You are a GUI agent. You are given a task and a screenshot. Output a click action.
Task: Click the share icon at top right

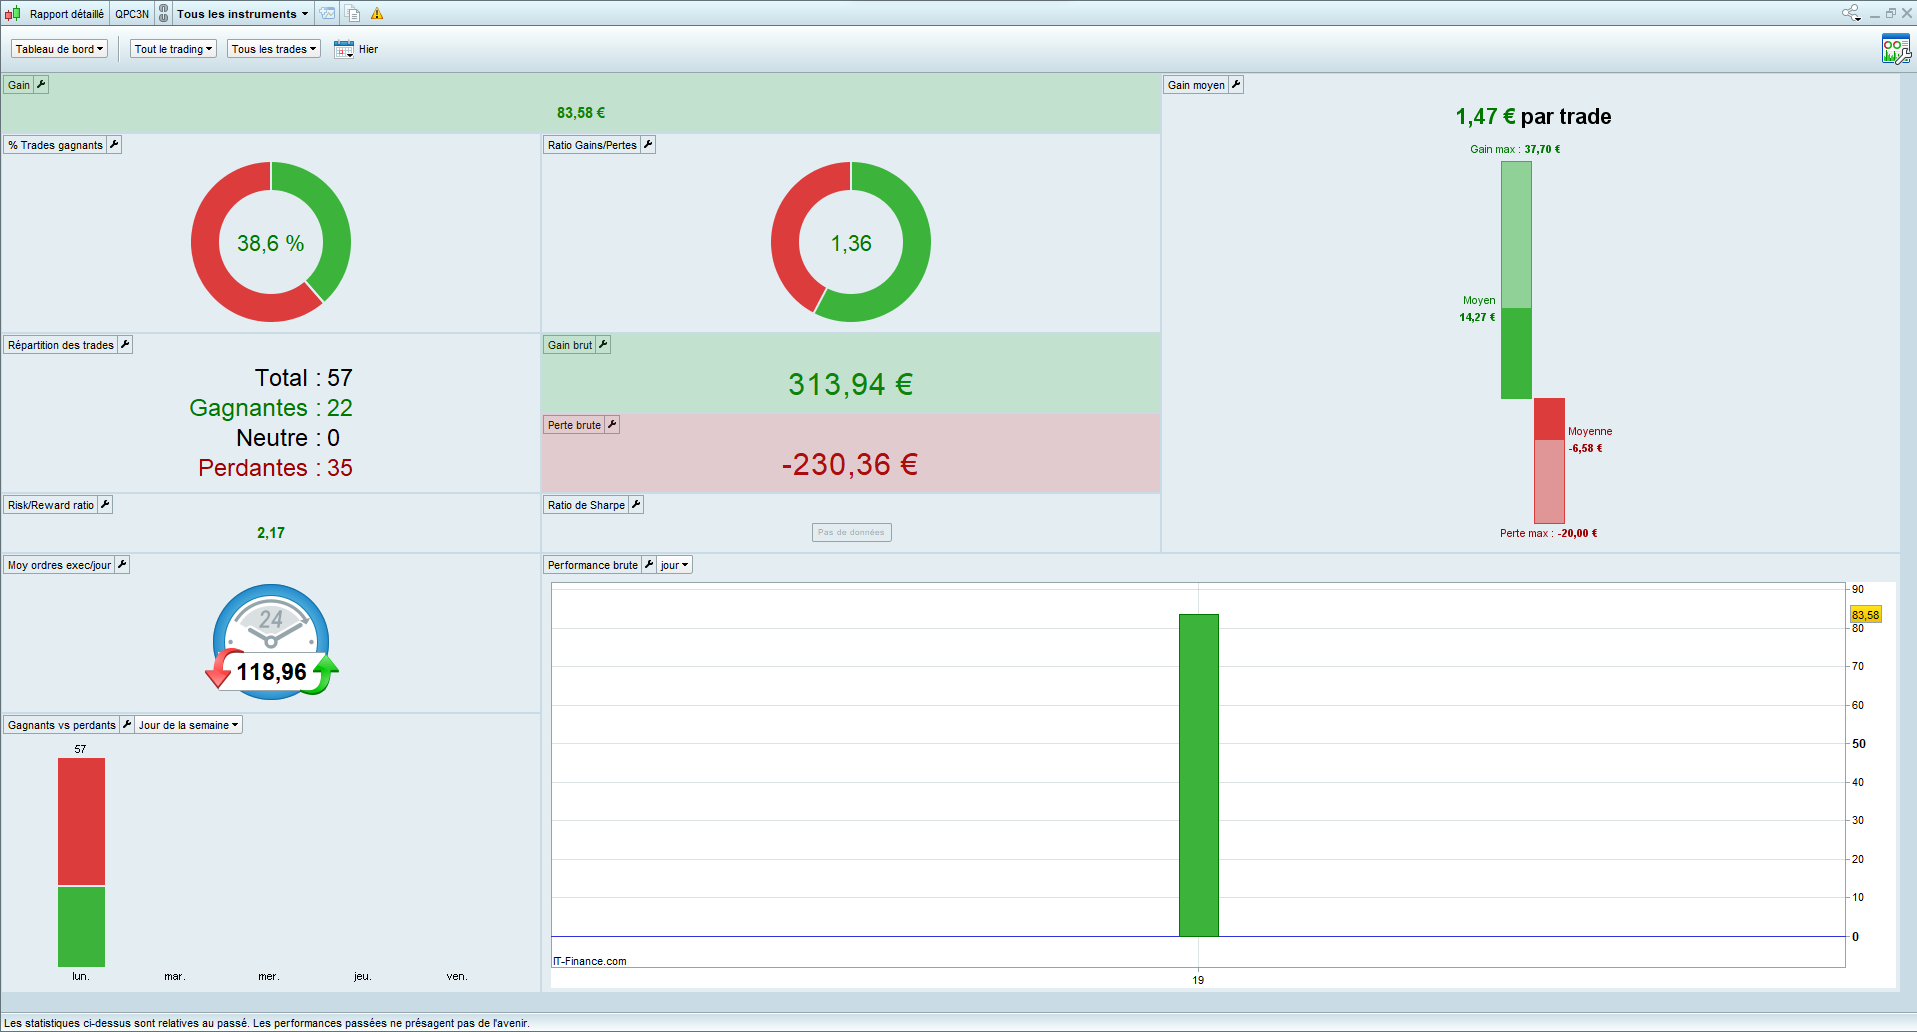(1851, 13)
